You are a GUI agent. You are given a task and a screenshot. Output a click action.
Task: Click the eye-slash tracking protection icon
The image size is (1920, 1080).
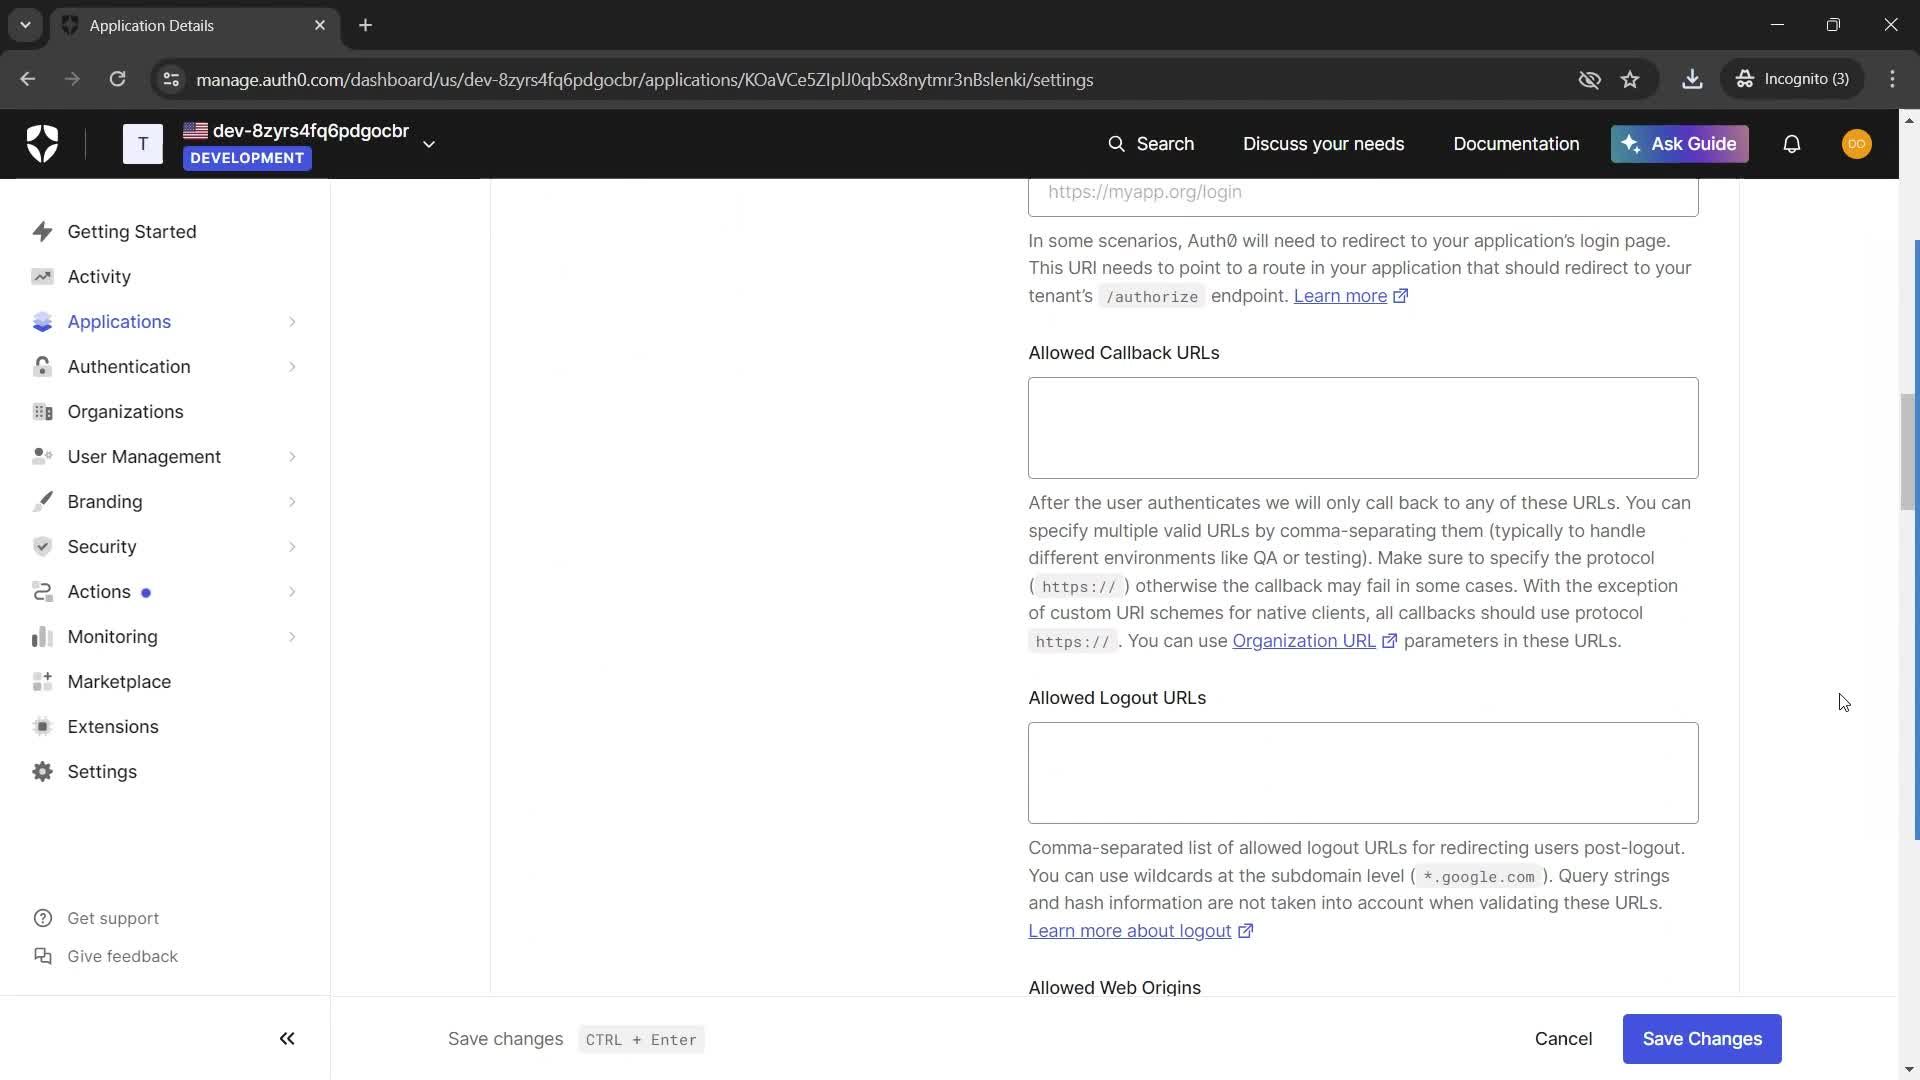pos(1589,80)
